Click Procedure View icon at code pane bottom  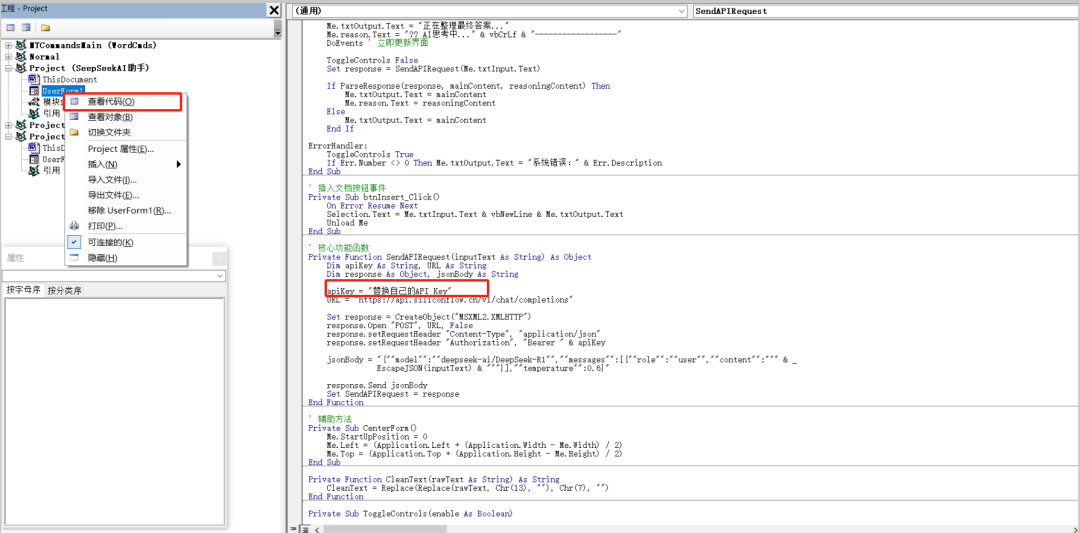(x=293, y=528)
